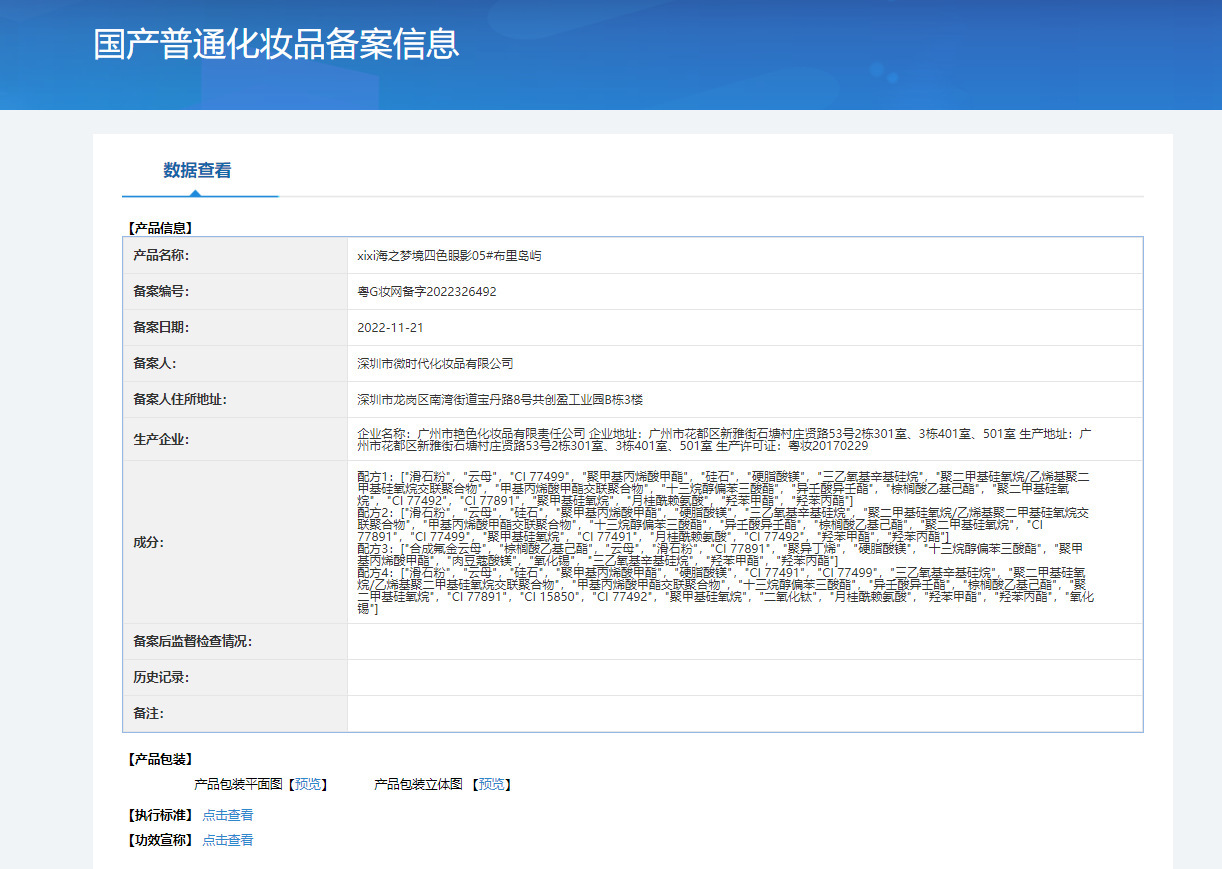
Task: Click the 产品名称 row label
Action: (x=161, y=255)
